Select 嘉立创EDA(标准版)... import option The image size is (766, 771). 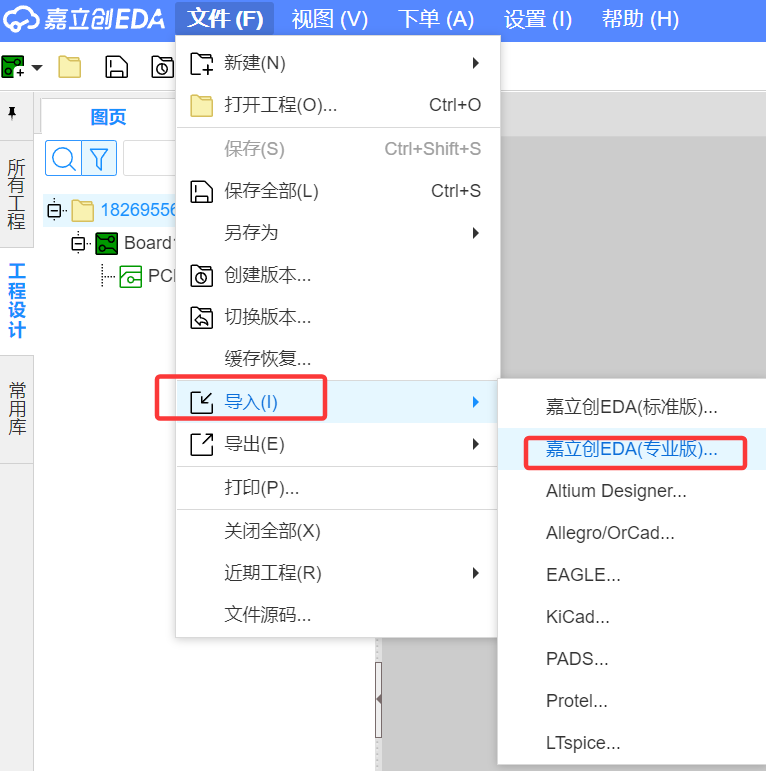[x=632, y=407]
